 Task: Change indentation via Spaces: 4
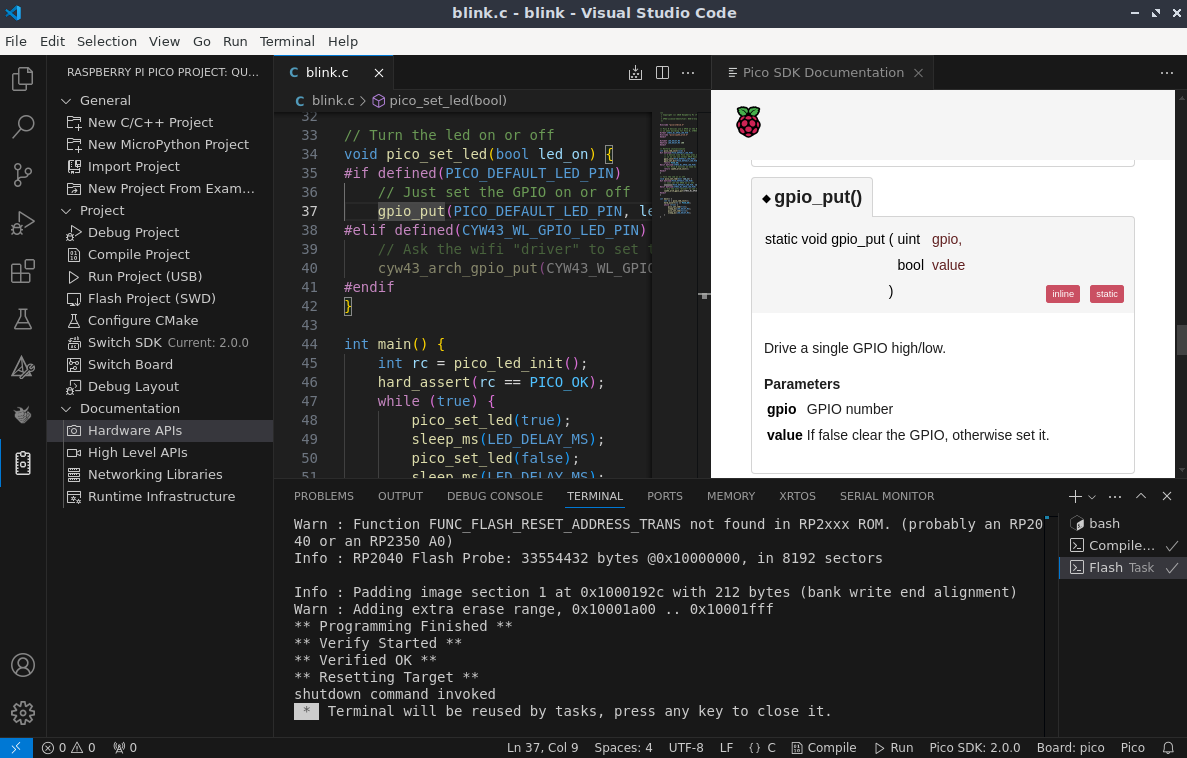[623, 747]
